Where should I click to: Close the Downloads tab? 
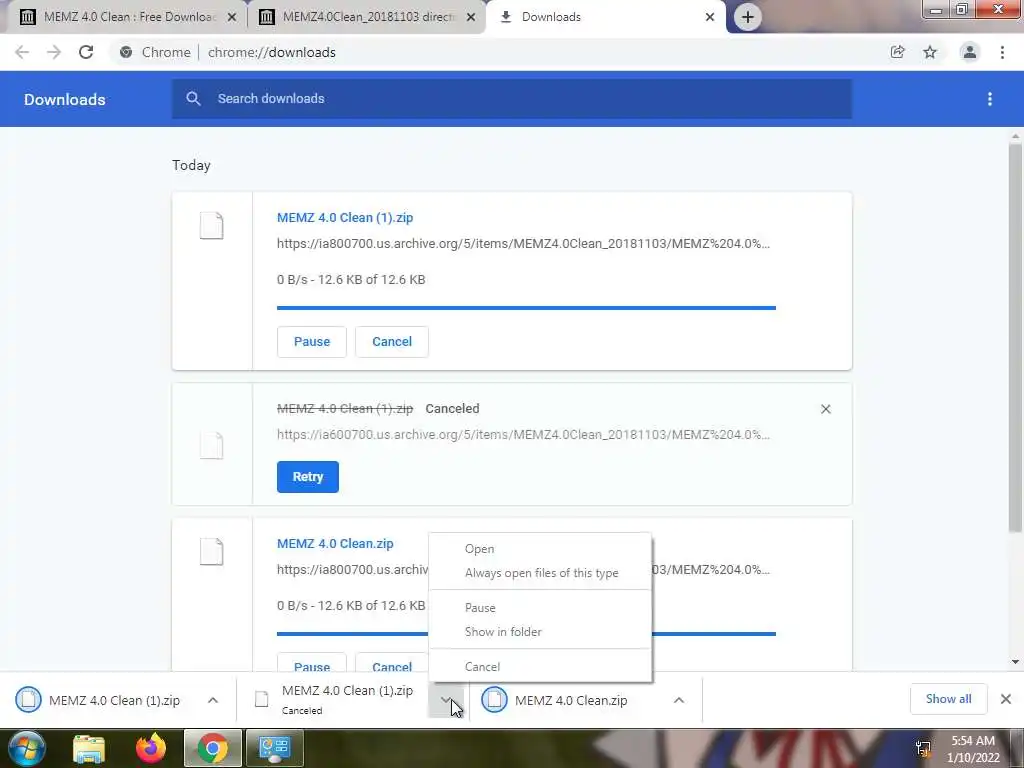coord(710,17)
